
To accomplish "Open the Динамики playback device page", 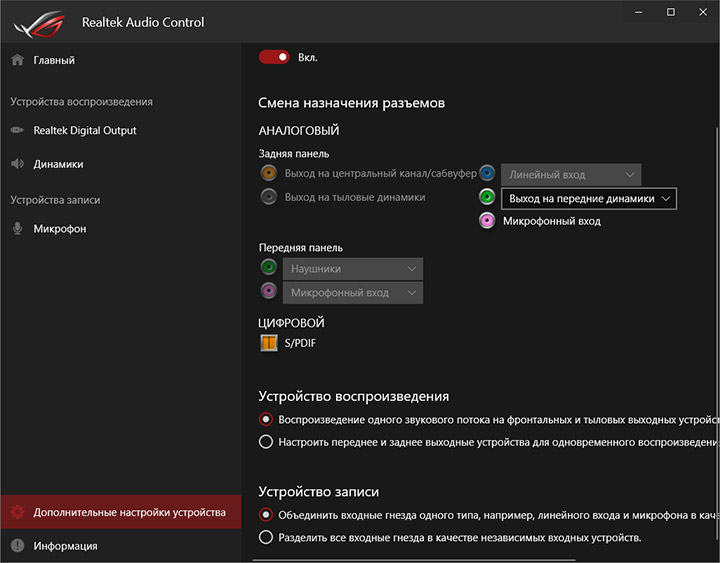I will [x=58, y=164].
